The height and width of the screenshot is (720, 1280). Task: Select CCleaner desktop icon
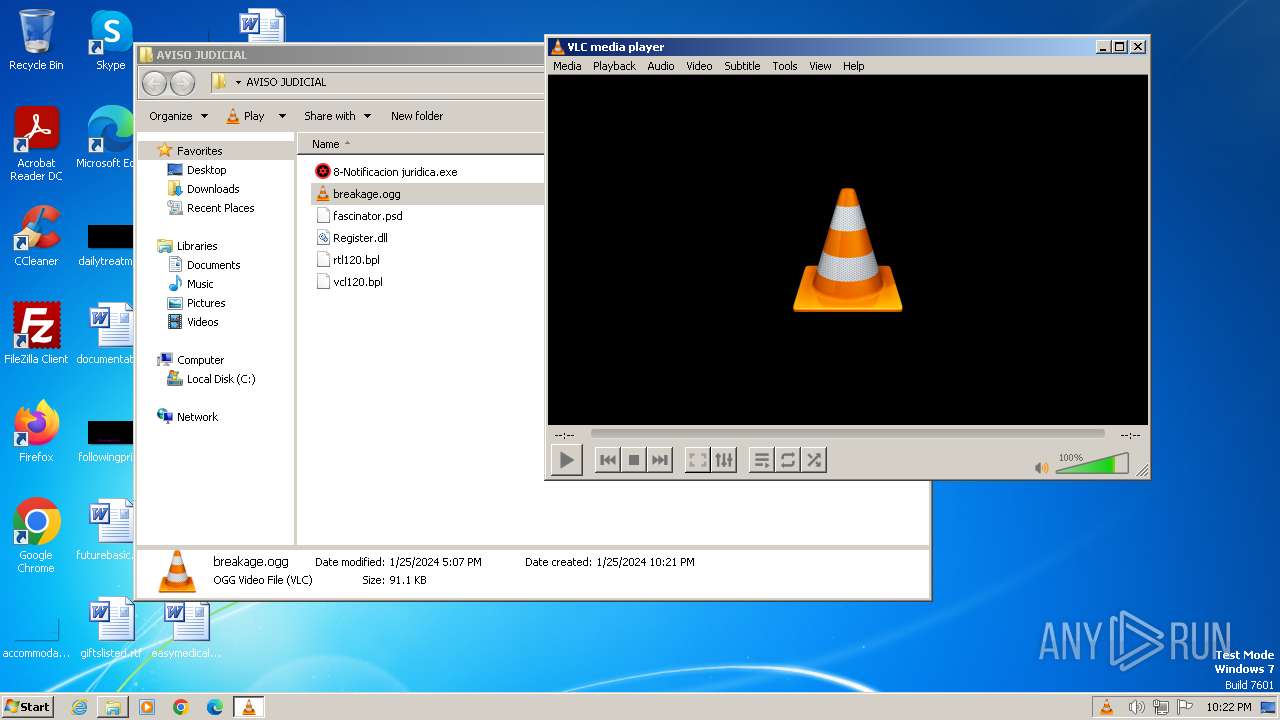36,236
